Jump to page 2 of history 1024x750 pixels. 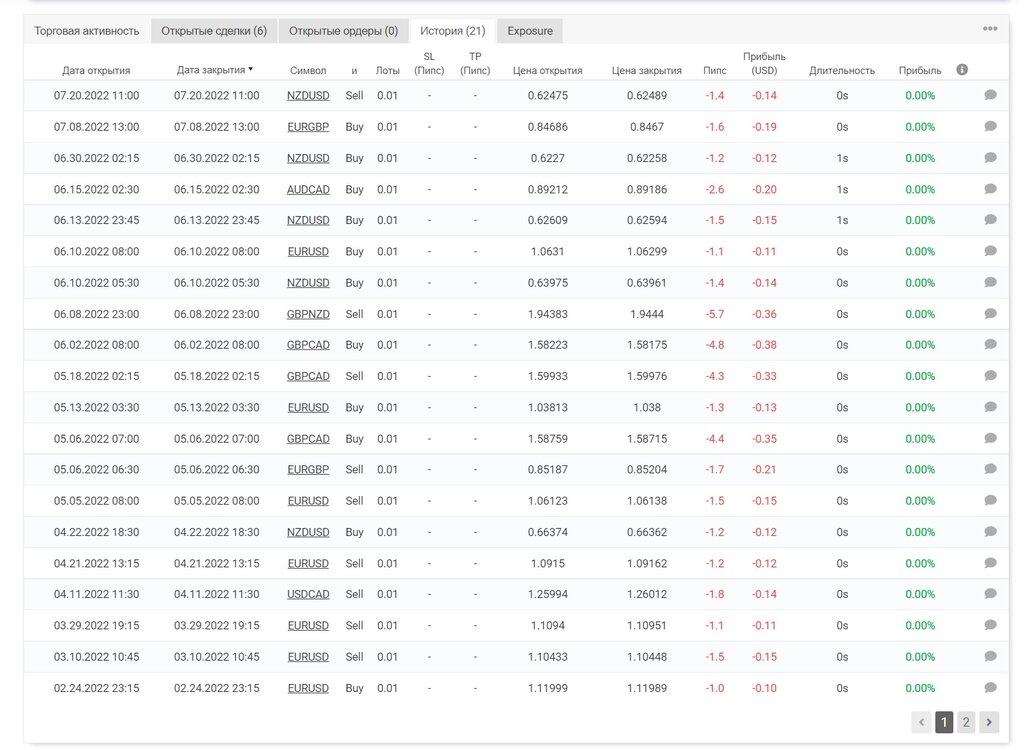click(x=966, y=722)
